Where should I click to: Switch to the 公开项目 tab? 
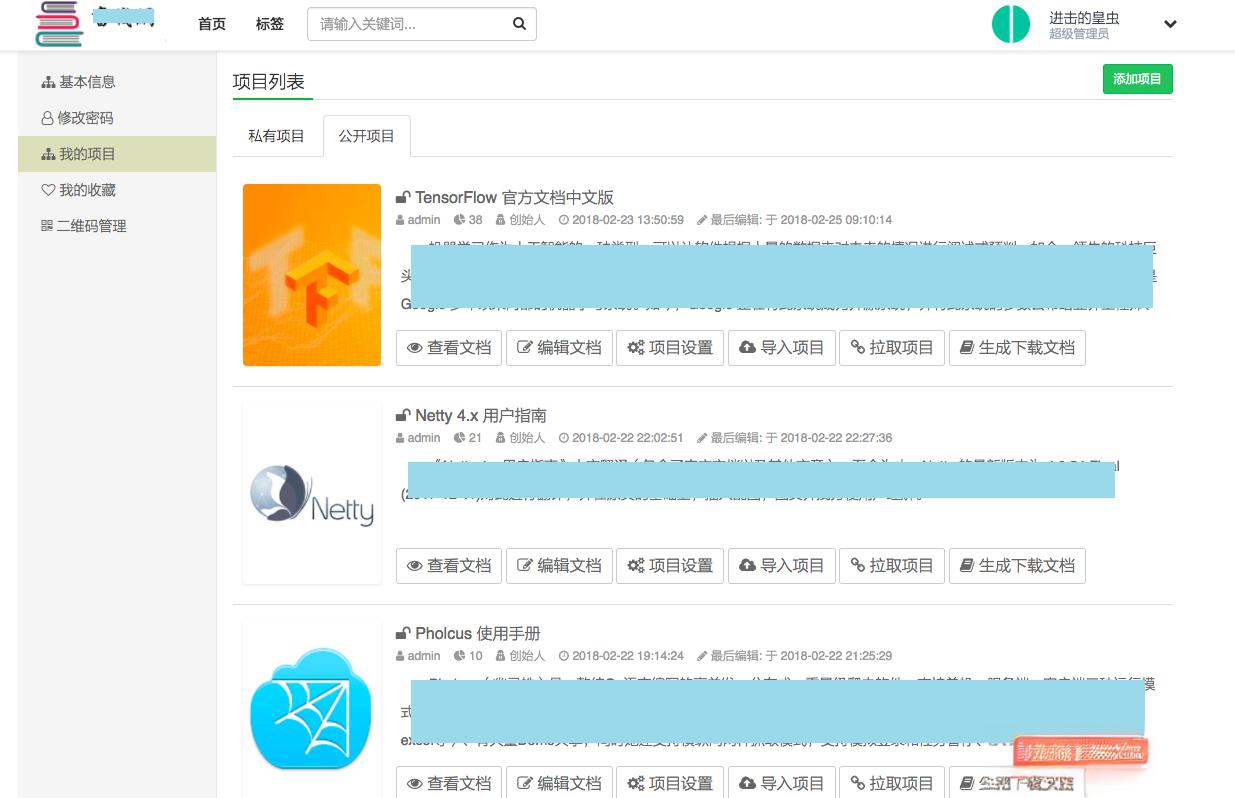367,136
